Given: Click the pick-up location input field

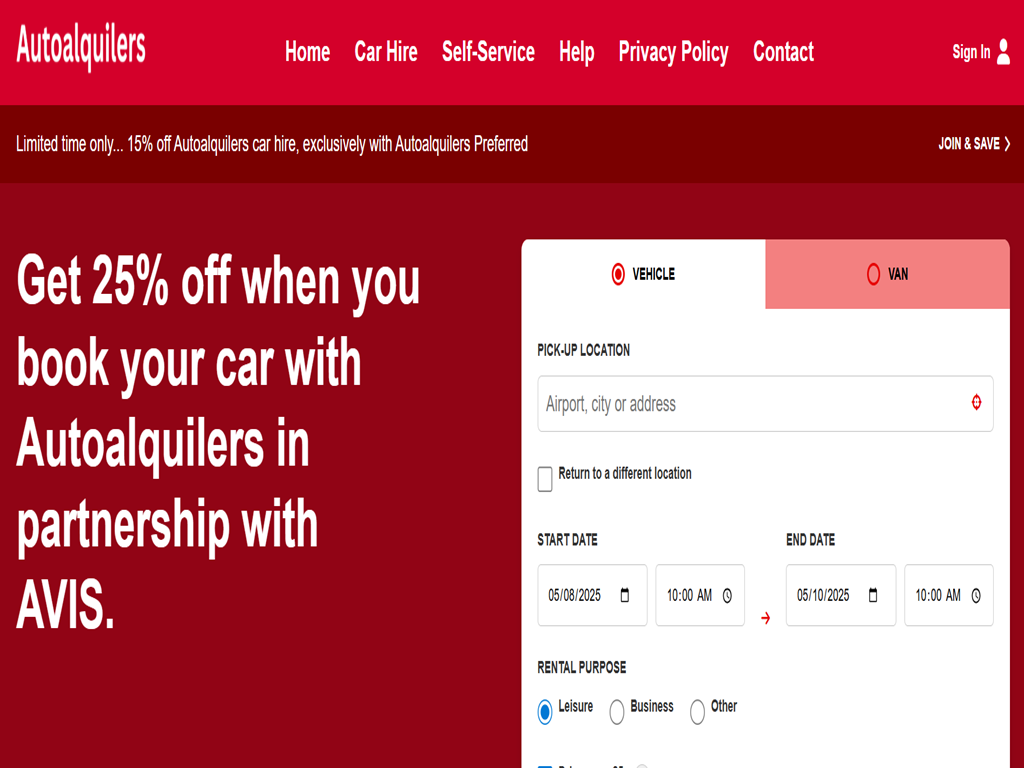Looking at the screenshot, I should click(x=750, y=404).
